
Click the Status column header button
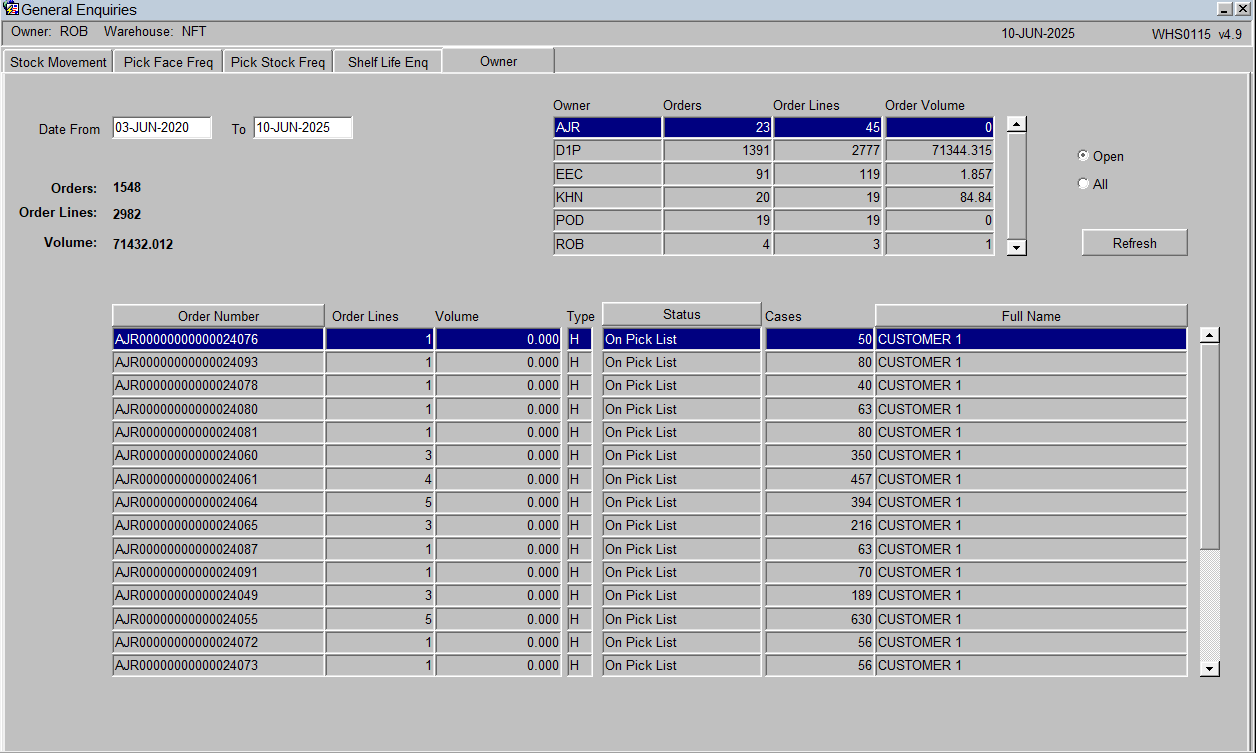[682, 315]
